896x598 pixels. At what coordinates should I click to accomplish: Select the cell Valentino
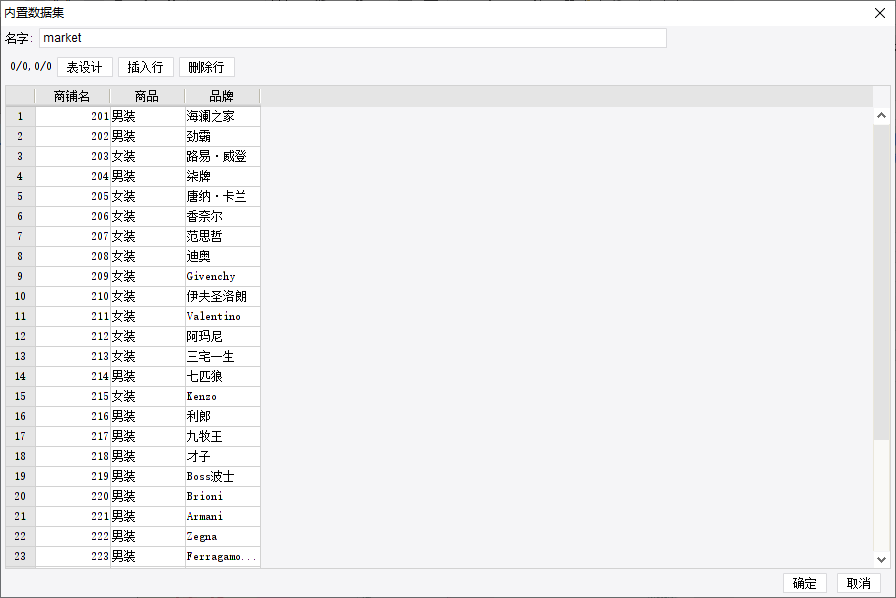223,317
